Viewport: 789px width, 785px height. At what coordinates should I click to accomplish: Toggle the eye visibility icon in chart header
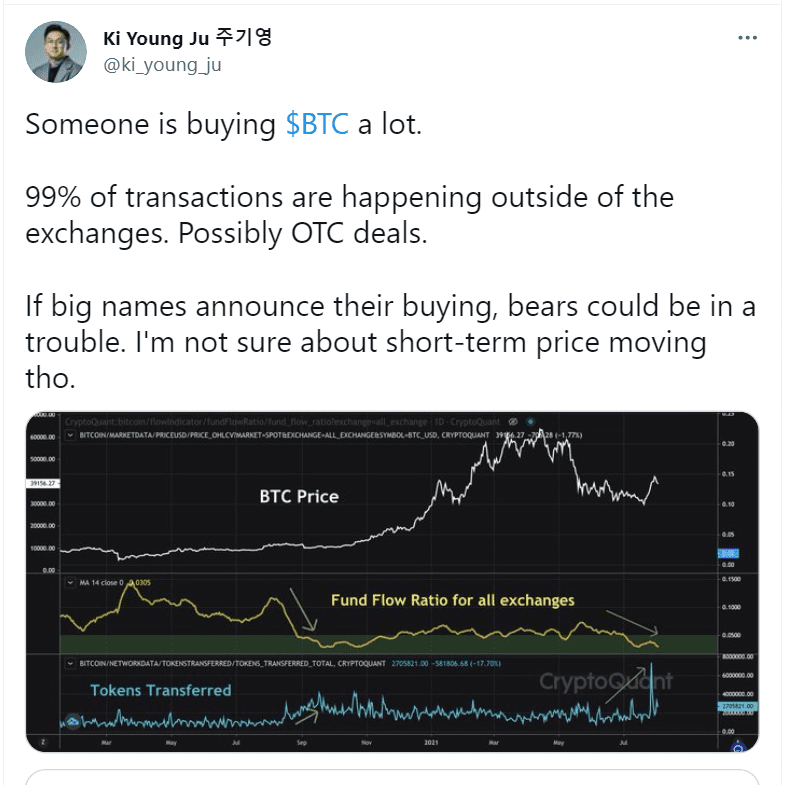pyautogui.click(x=513, y=422)
